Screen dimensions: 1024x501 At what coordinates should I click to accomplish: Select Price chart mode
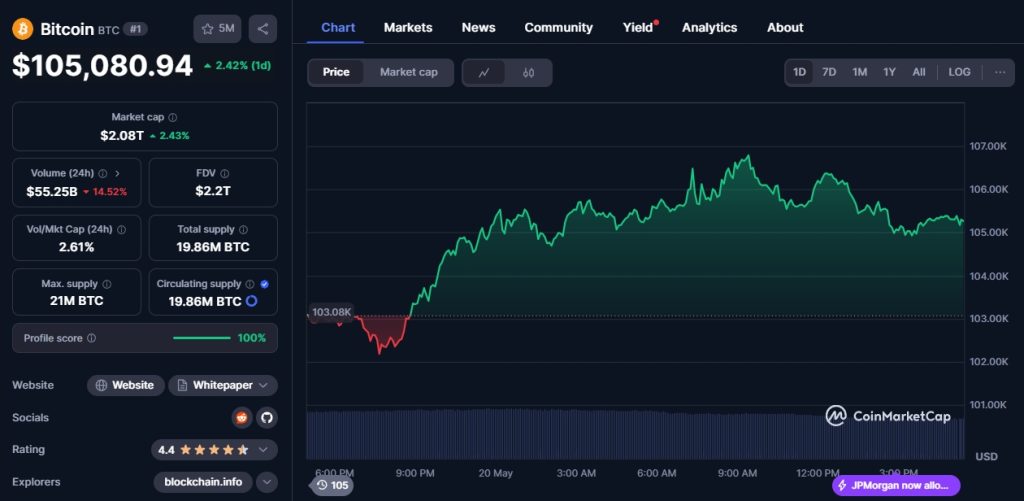336,73
